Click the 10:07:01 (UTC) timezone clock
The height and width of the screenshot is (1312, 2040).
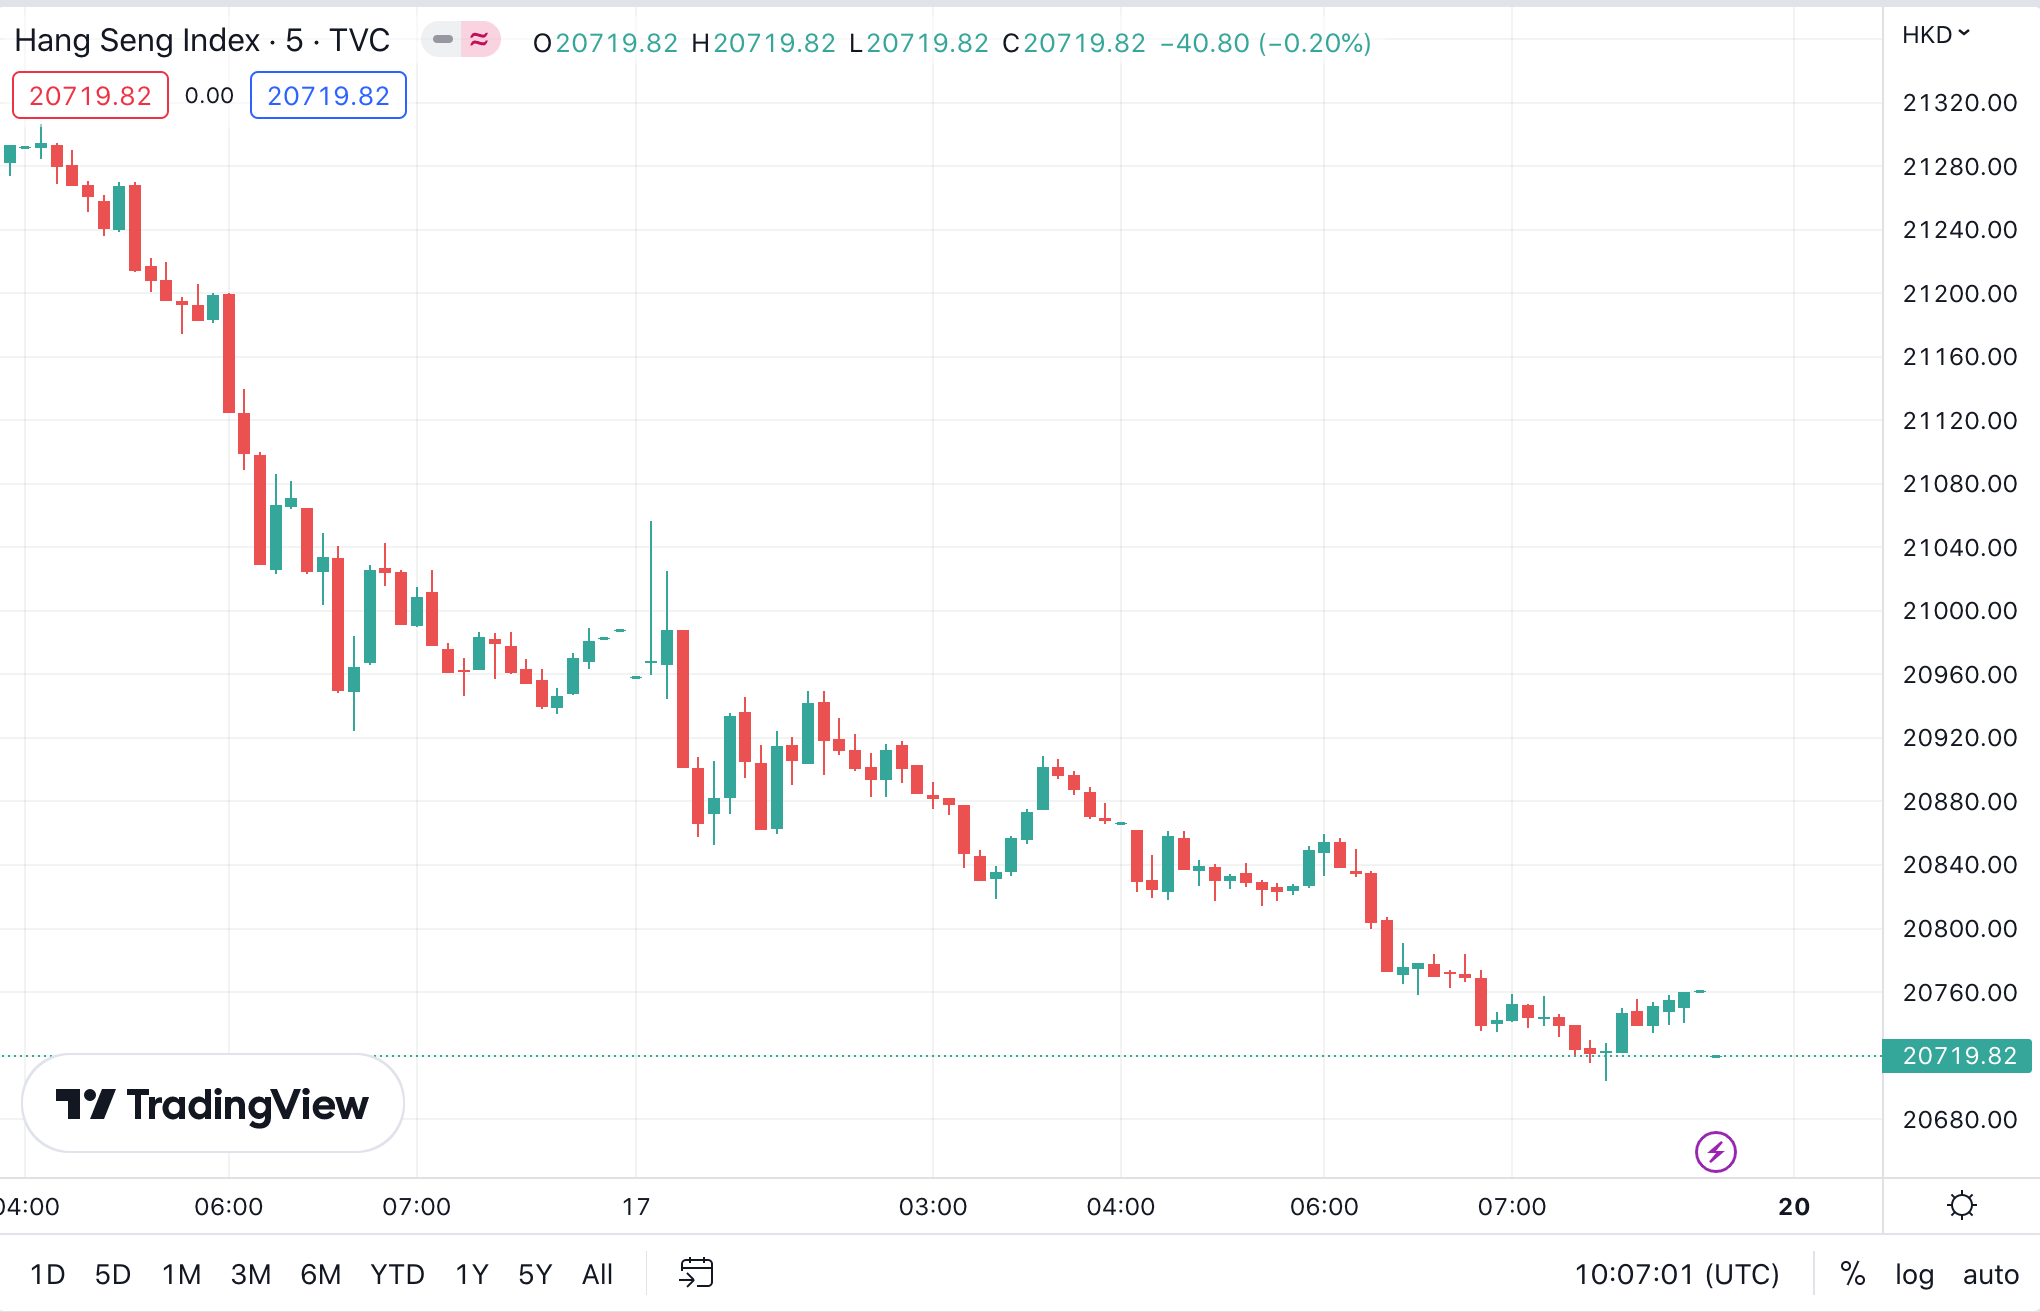click(1677, 1274)
